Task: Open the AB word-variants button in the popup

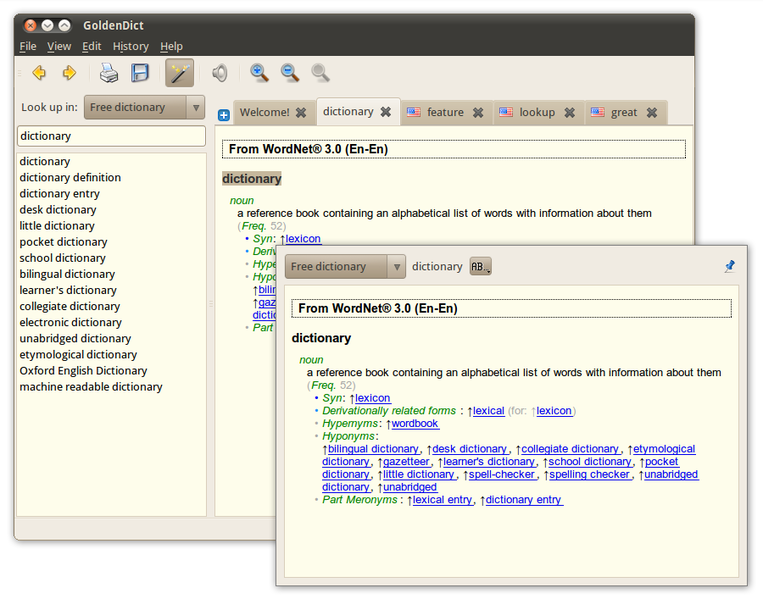Action: pyautogui.click(x=481, y=267)
